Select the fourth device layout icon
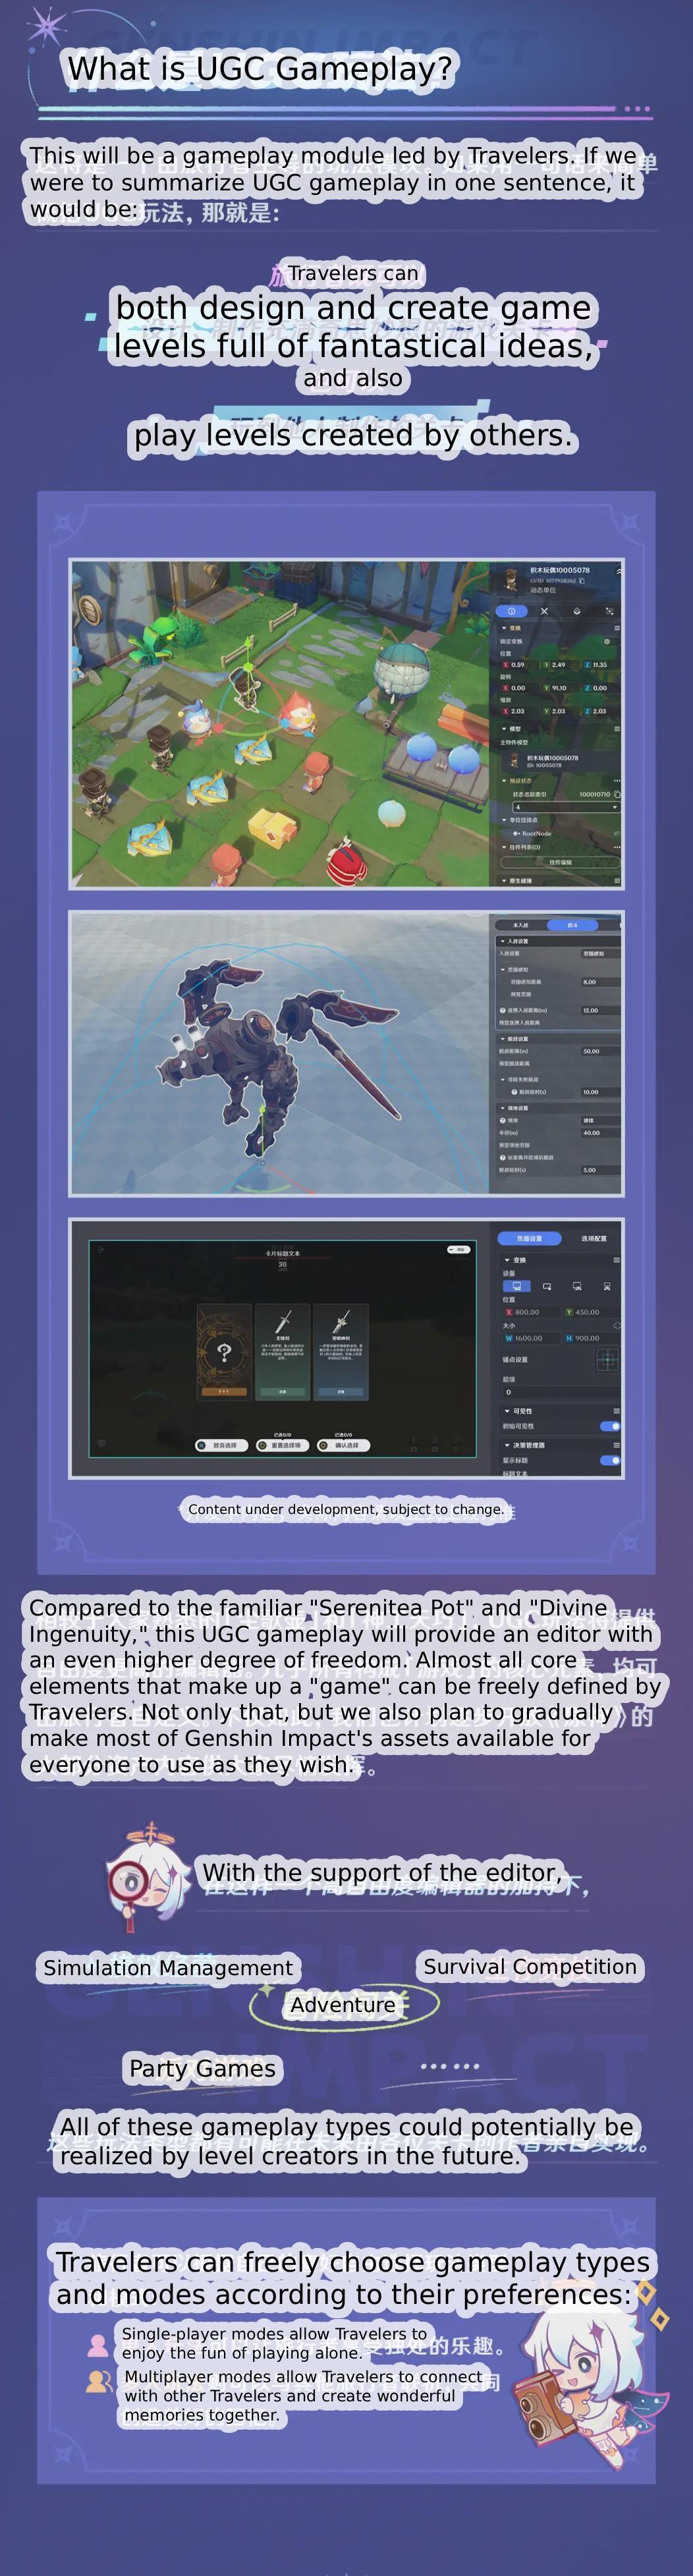This screenshot has width=693, height=2576. click(x=607, y=1287)
